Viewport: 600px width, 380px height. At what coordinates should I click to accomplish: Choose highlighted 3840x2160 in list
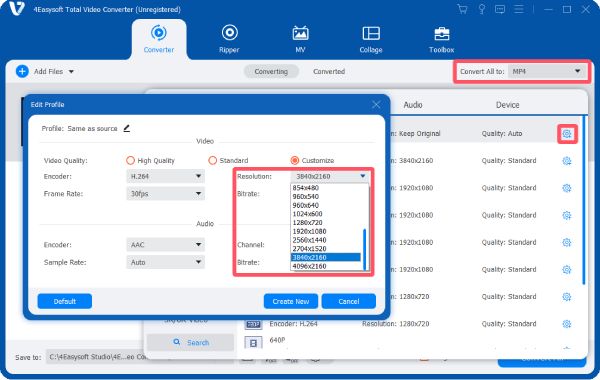click(326, 258)
